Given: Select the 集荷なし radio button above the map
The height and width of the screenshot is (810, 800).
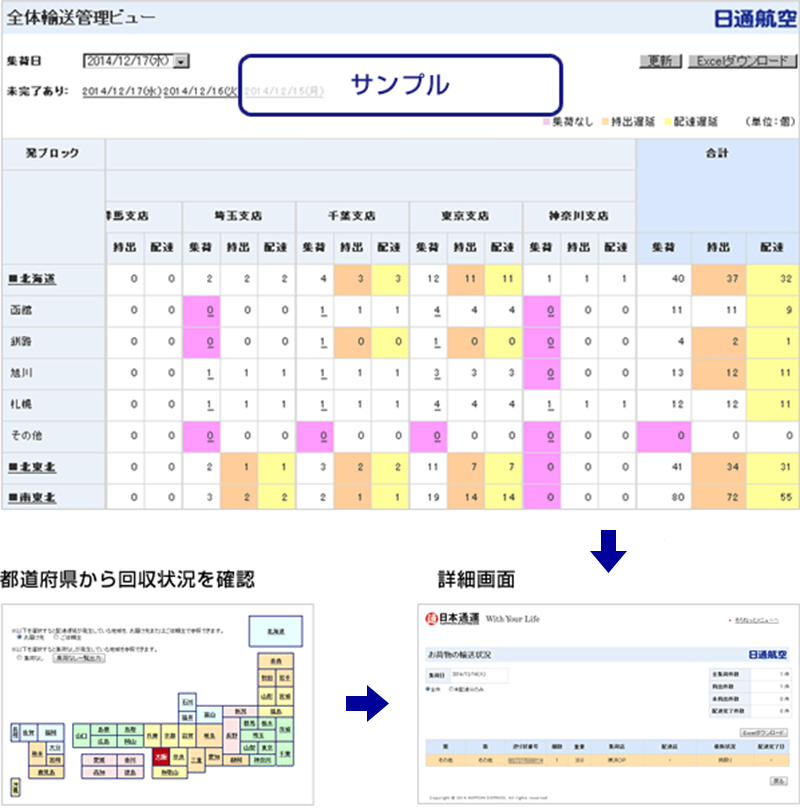Looking at the screenshot, I should (20, 658).
